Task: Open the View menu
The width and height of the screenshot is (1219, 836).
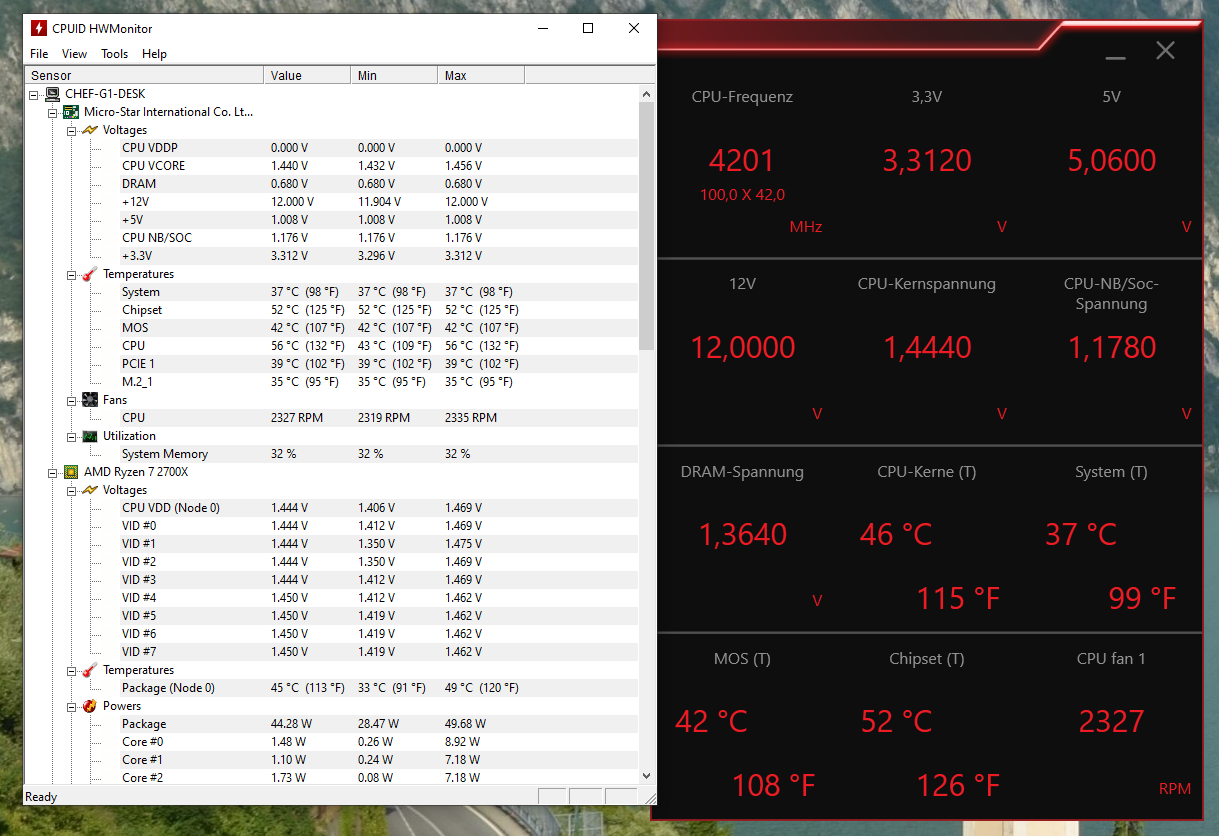Action: [74, 54]
